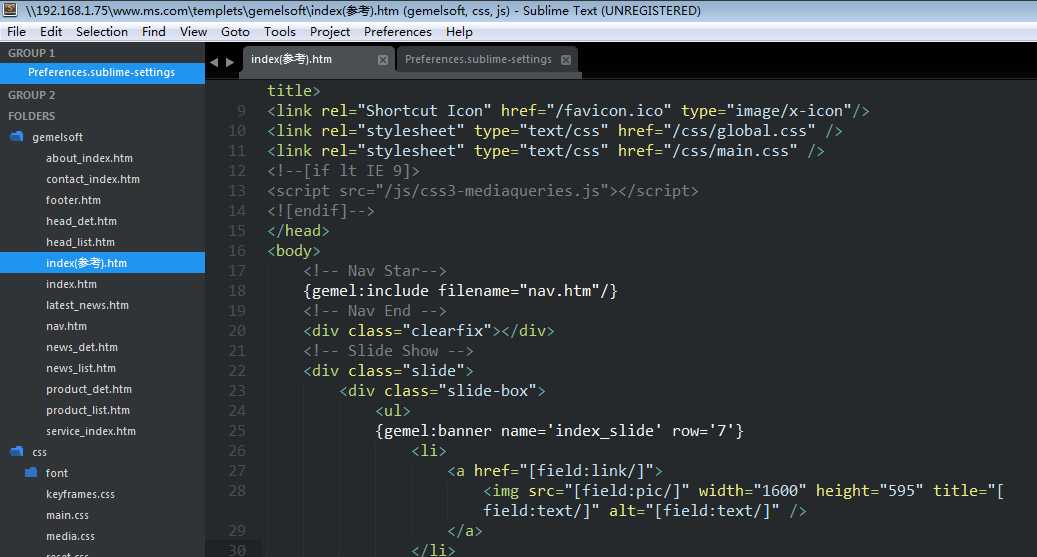Screen dimensions: 1037x557
Task: Expand the font folder
Action: [56, 473]
